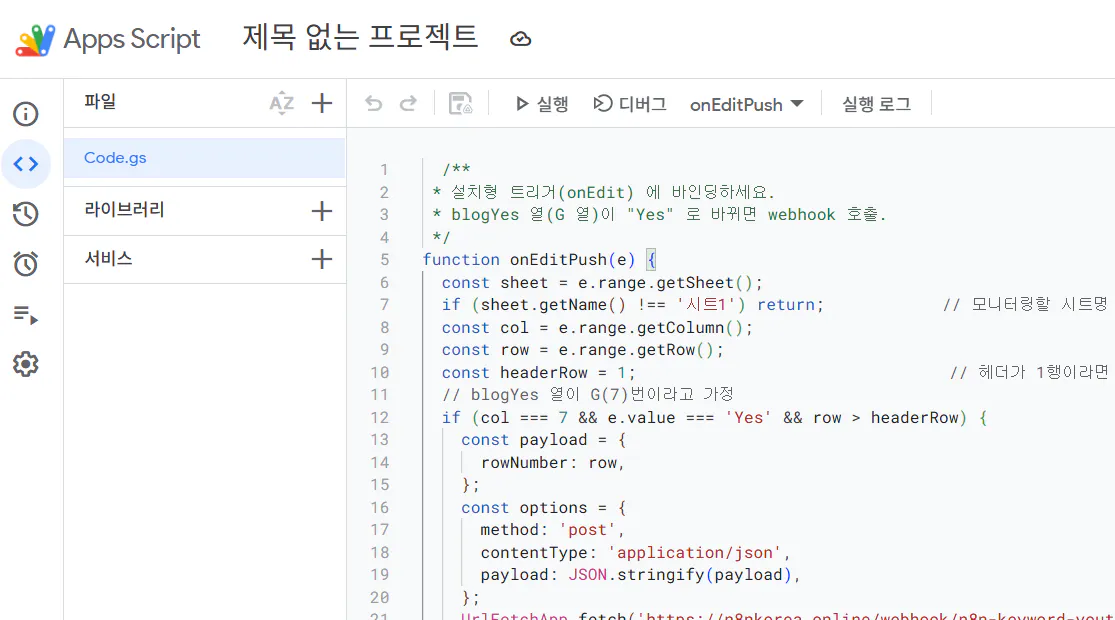Screen dimensions: 1115x620
Task: Open the Overview info icon in sidebar
Action: click(26, 114)
